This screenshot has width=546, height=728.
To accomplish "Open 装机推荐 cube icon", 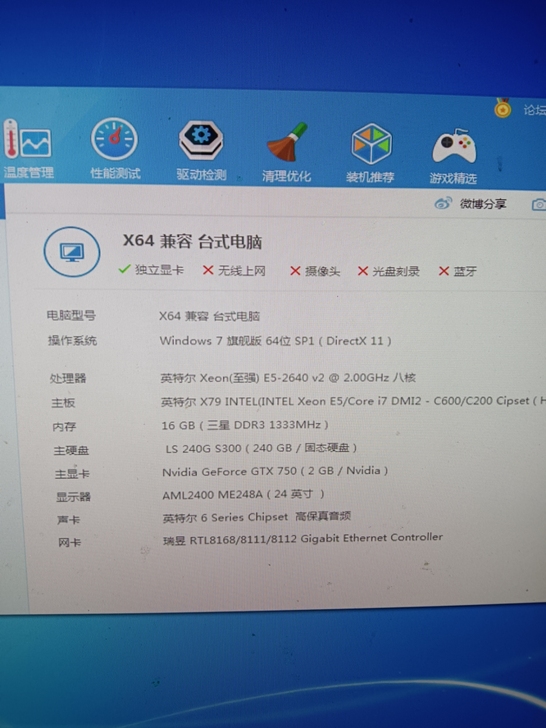I will [x=370, y=154].
